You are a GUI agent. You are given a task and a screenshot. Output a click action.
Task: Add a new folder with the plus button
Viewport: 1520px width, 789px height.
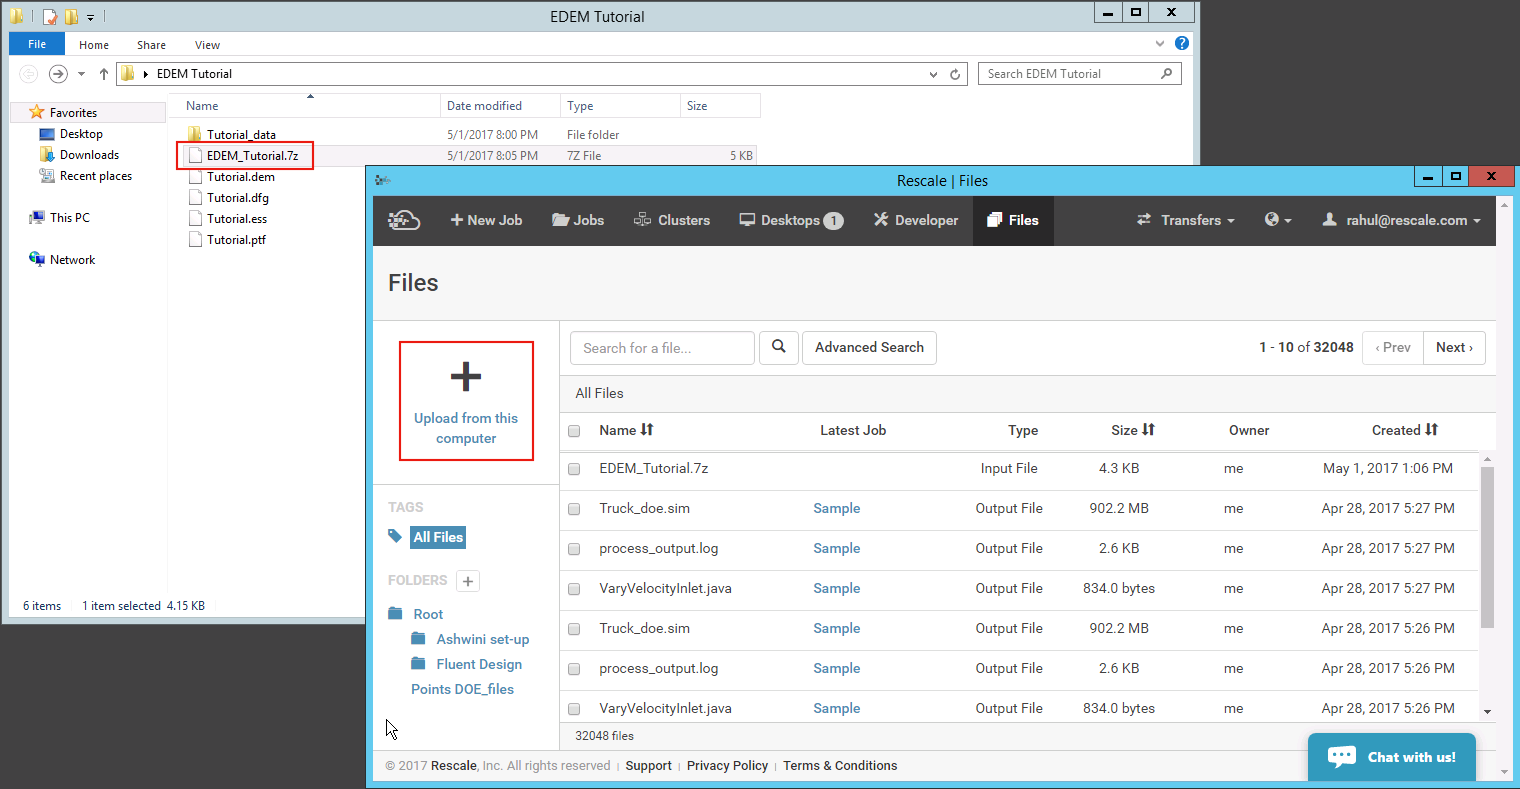[468, 581]
